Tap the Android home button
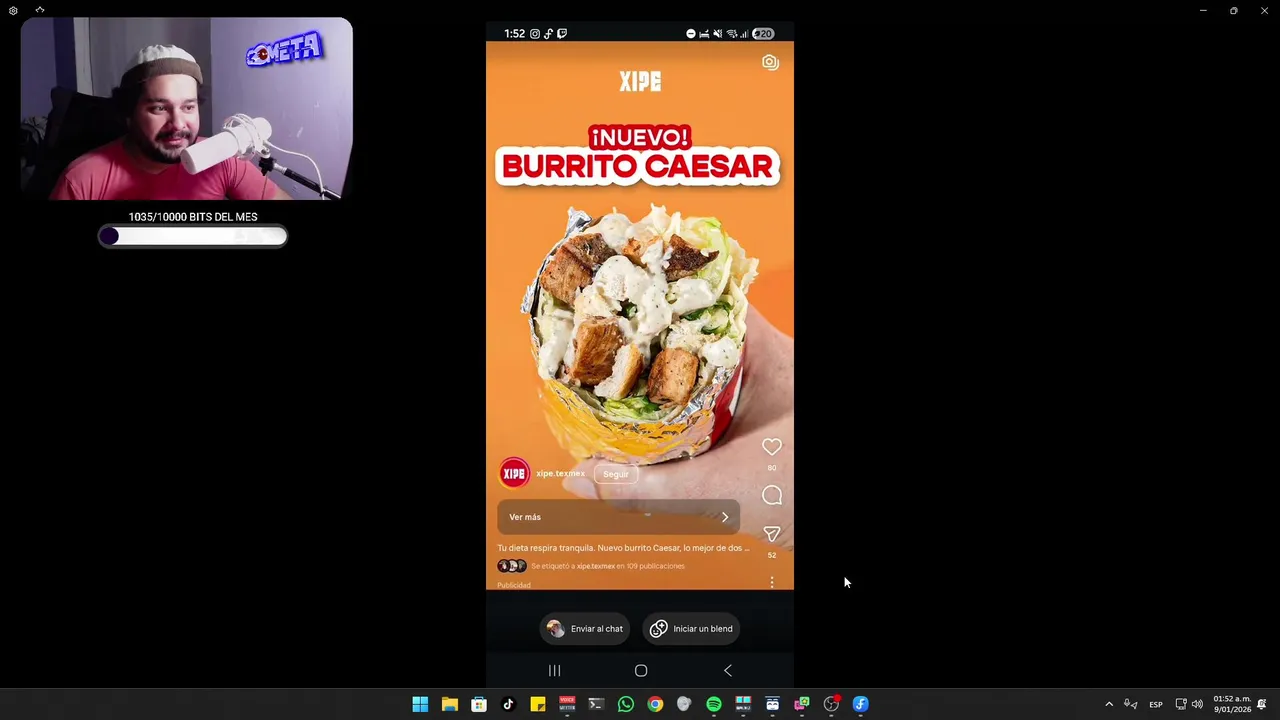The image size is (1280, 720). [x=641, y=670]
